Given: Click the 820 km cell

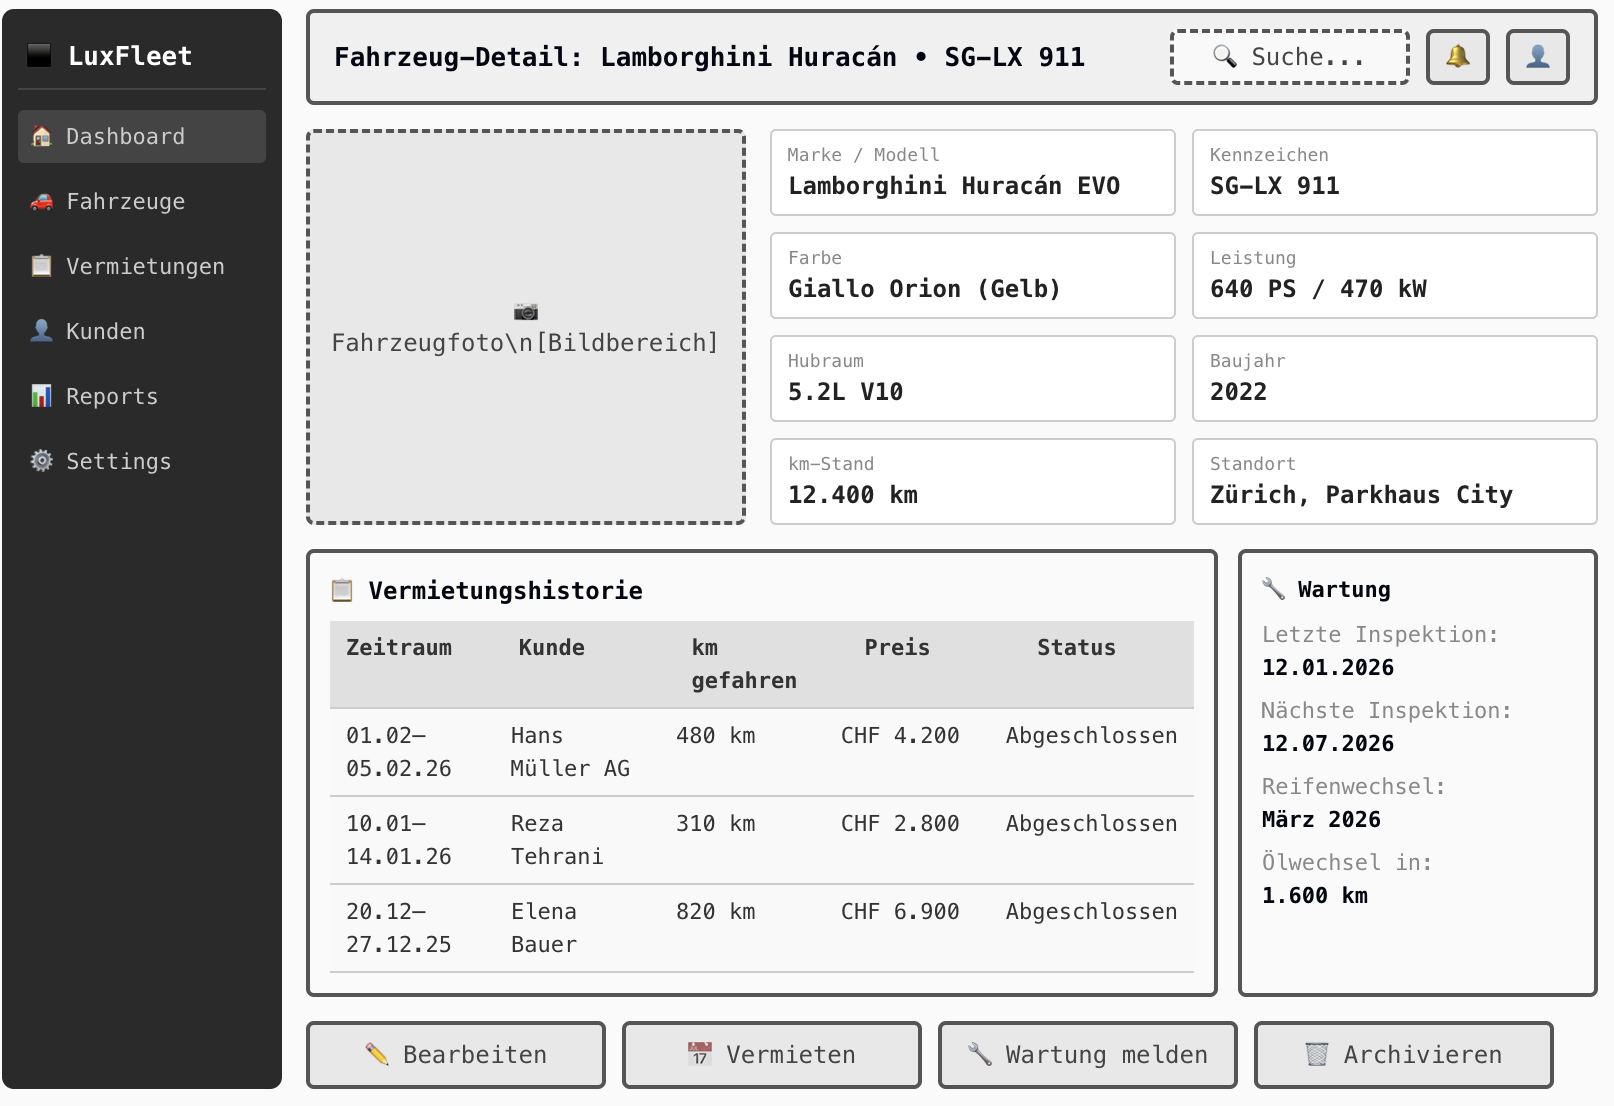Looking at the screenshot, I should coord(716,911).
